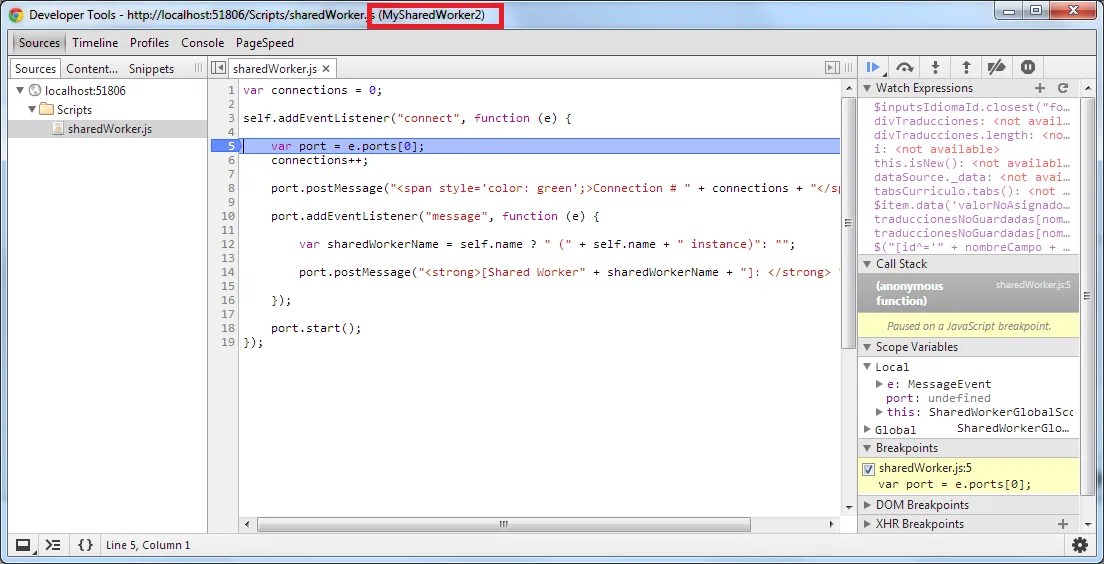The width and height of the screenshot is (1104, 564).
Task: Step over next function call
Action: point(904,68)
